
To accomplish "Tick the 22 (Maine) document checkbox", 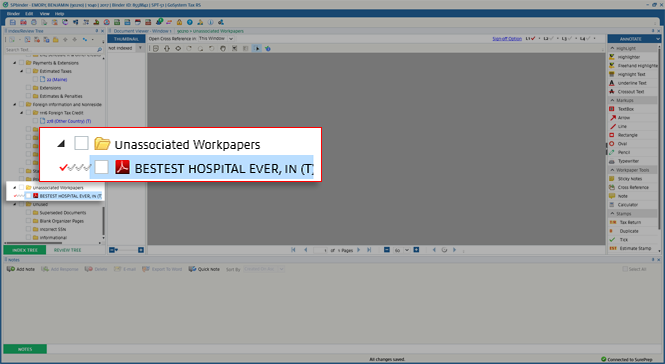I will coord(35,79).
